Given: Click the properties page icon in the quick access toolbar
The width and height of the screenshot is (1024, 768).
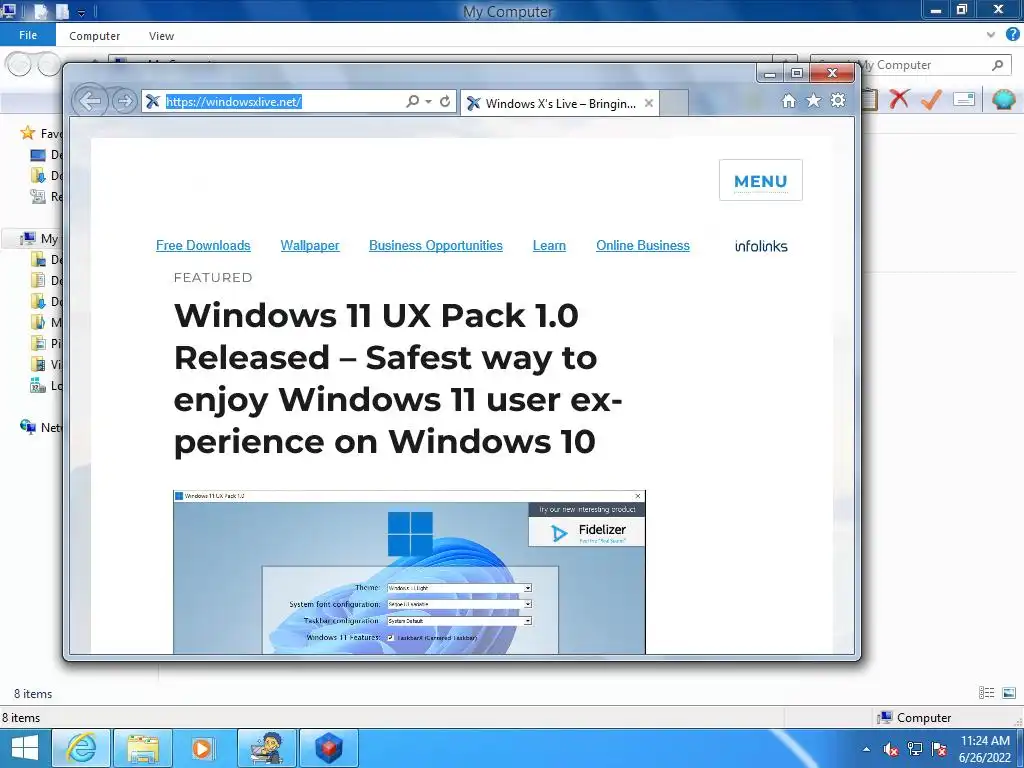Looking at the screenshot, I should coord(39,11).
